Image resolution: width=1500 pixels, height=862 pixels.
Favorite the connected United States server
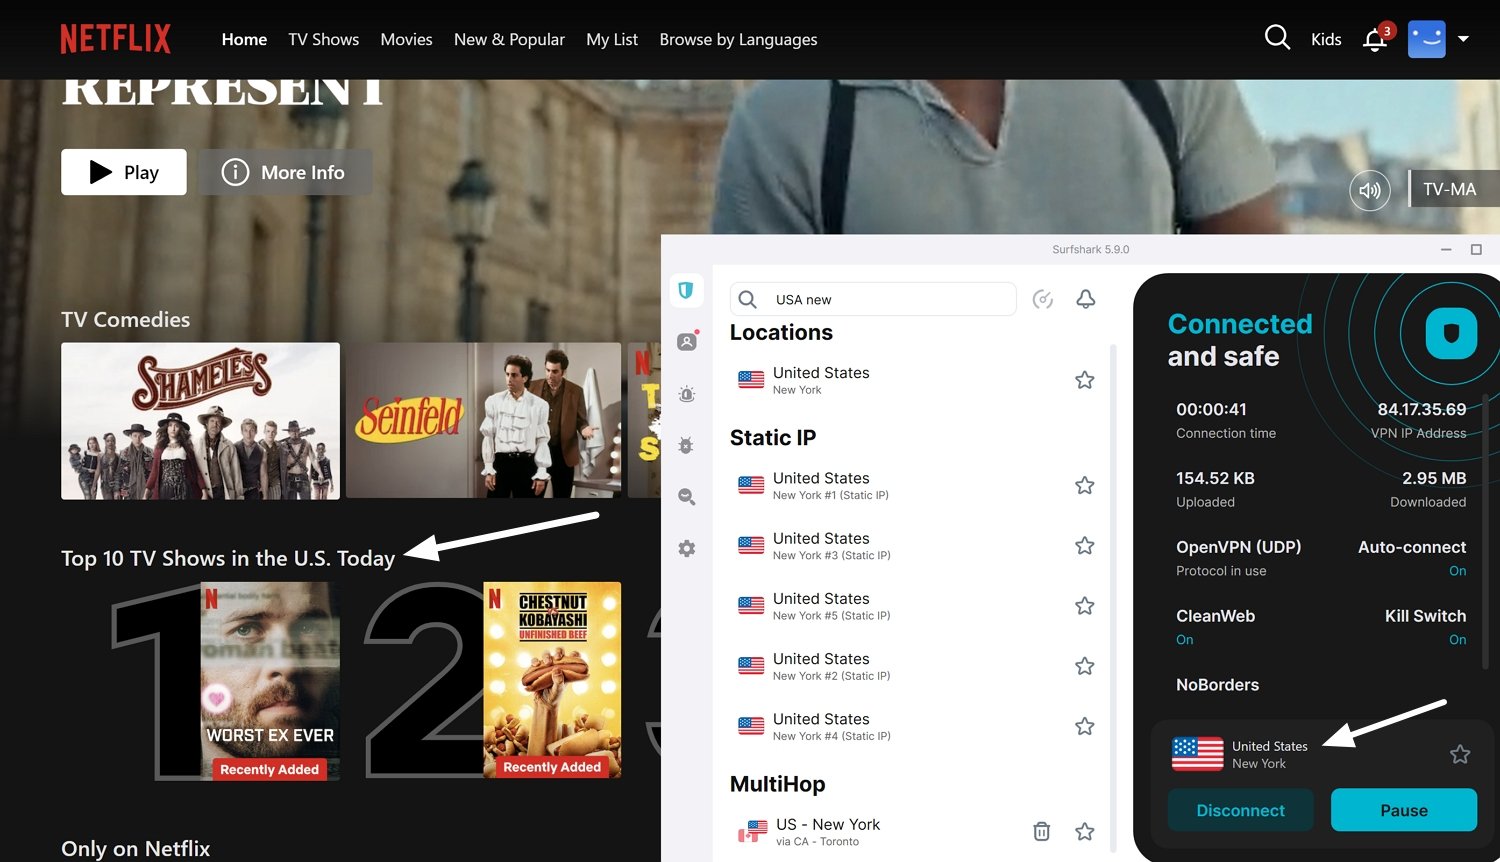(x=1460, y=754)
